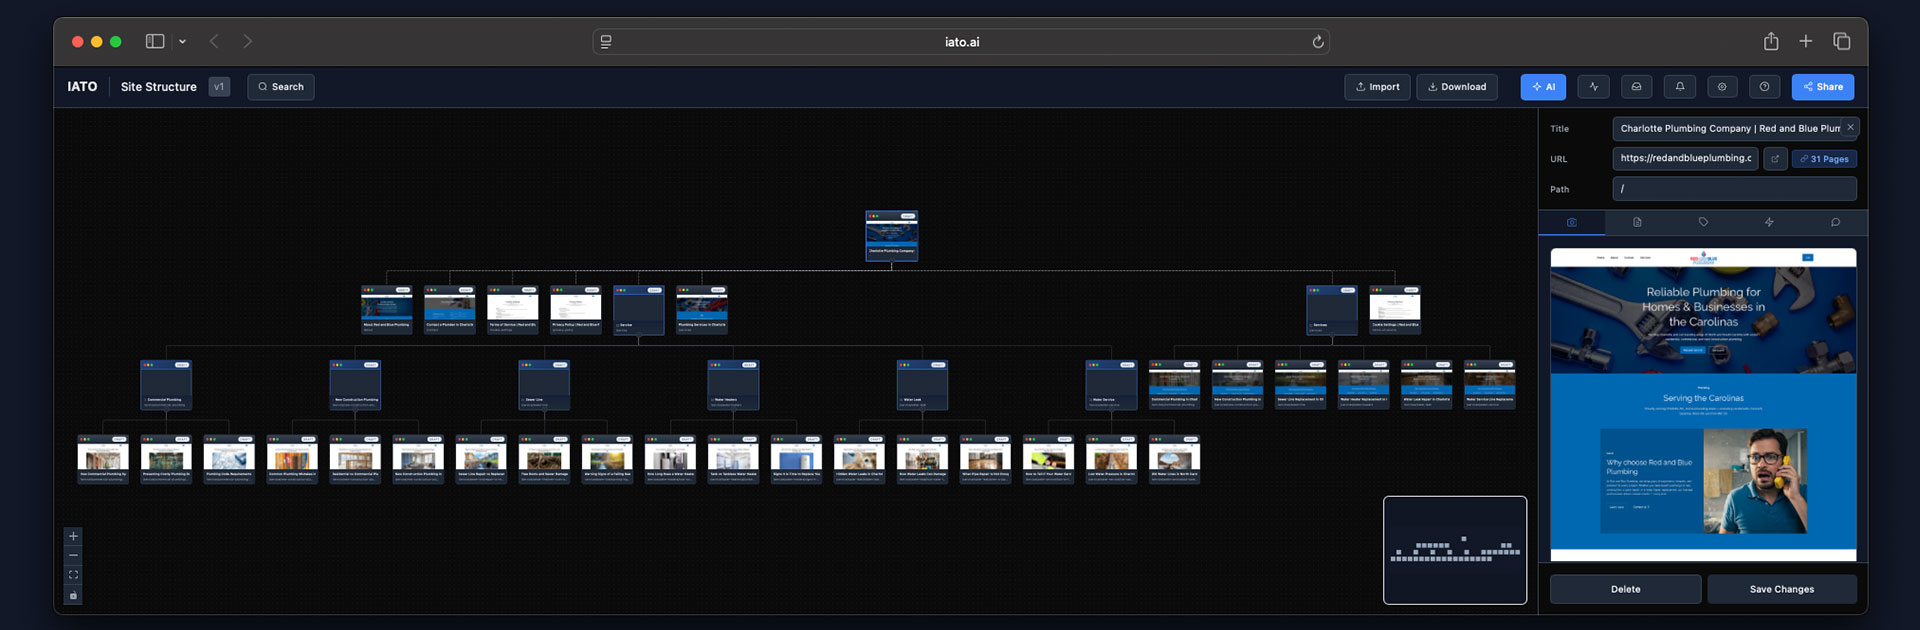Screen dimensions: 1920x630
Task: Select the New Construction Plumbing folder node
Action: tap(355, 385)
